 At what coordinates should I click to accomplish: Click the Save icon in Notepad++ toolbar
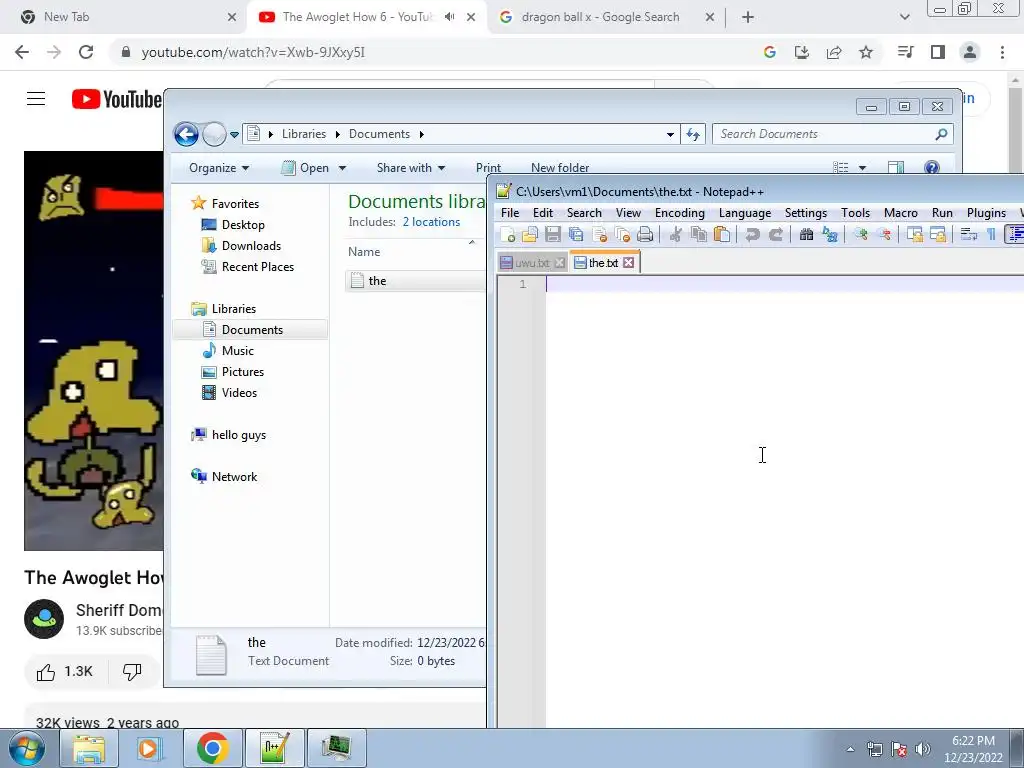click(552, 234)
